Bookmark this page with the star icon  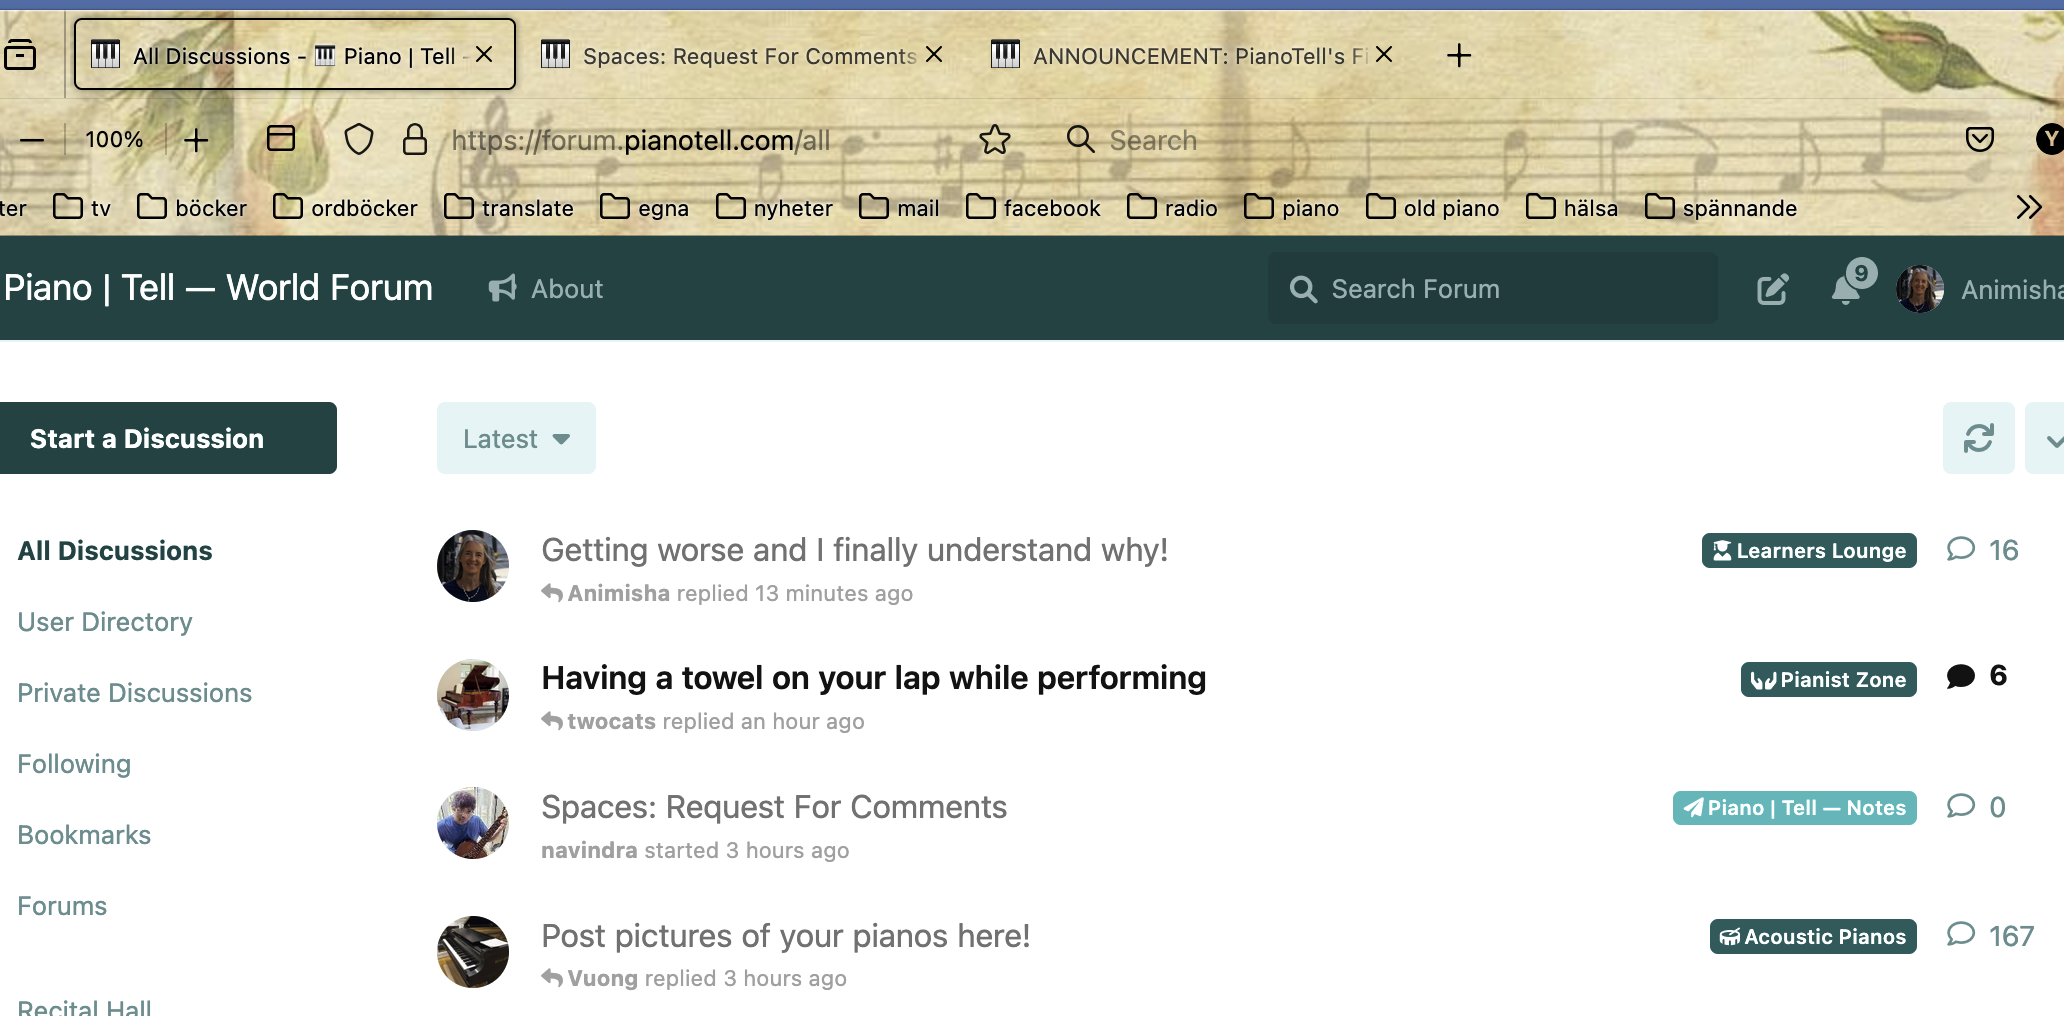994,140
